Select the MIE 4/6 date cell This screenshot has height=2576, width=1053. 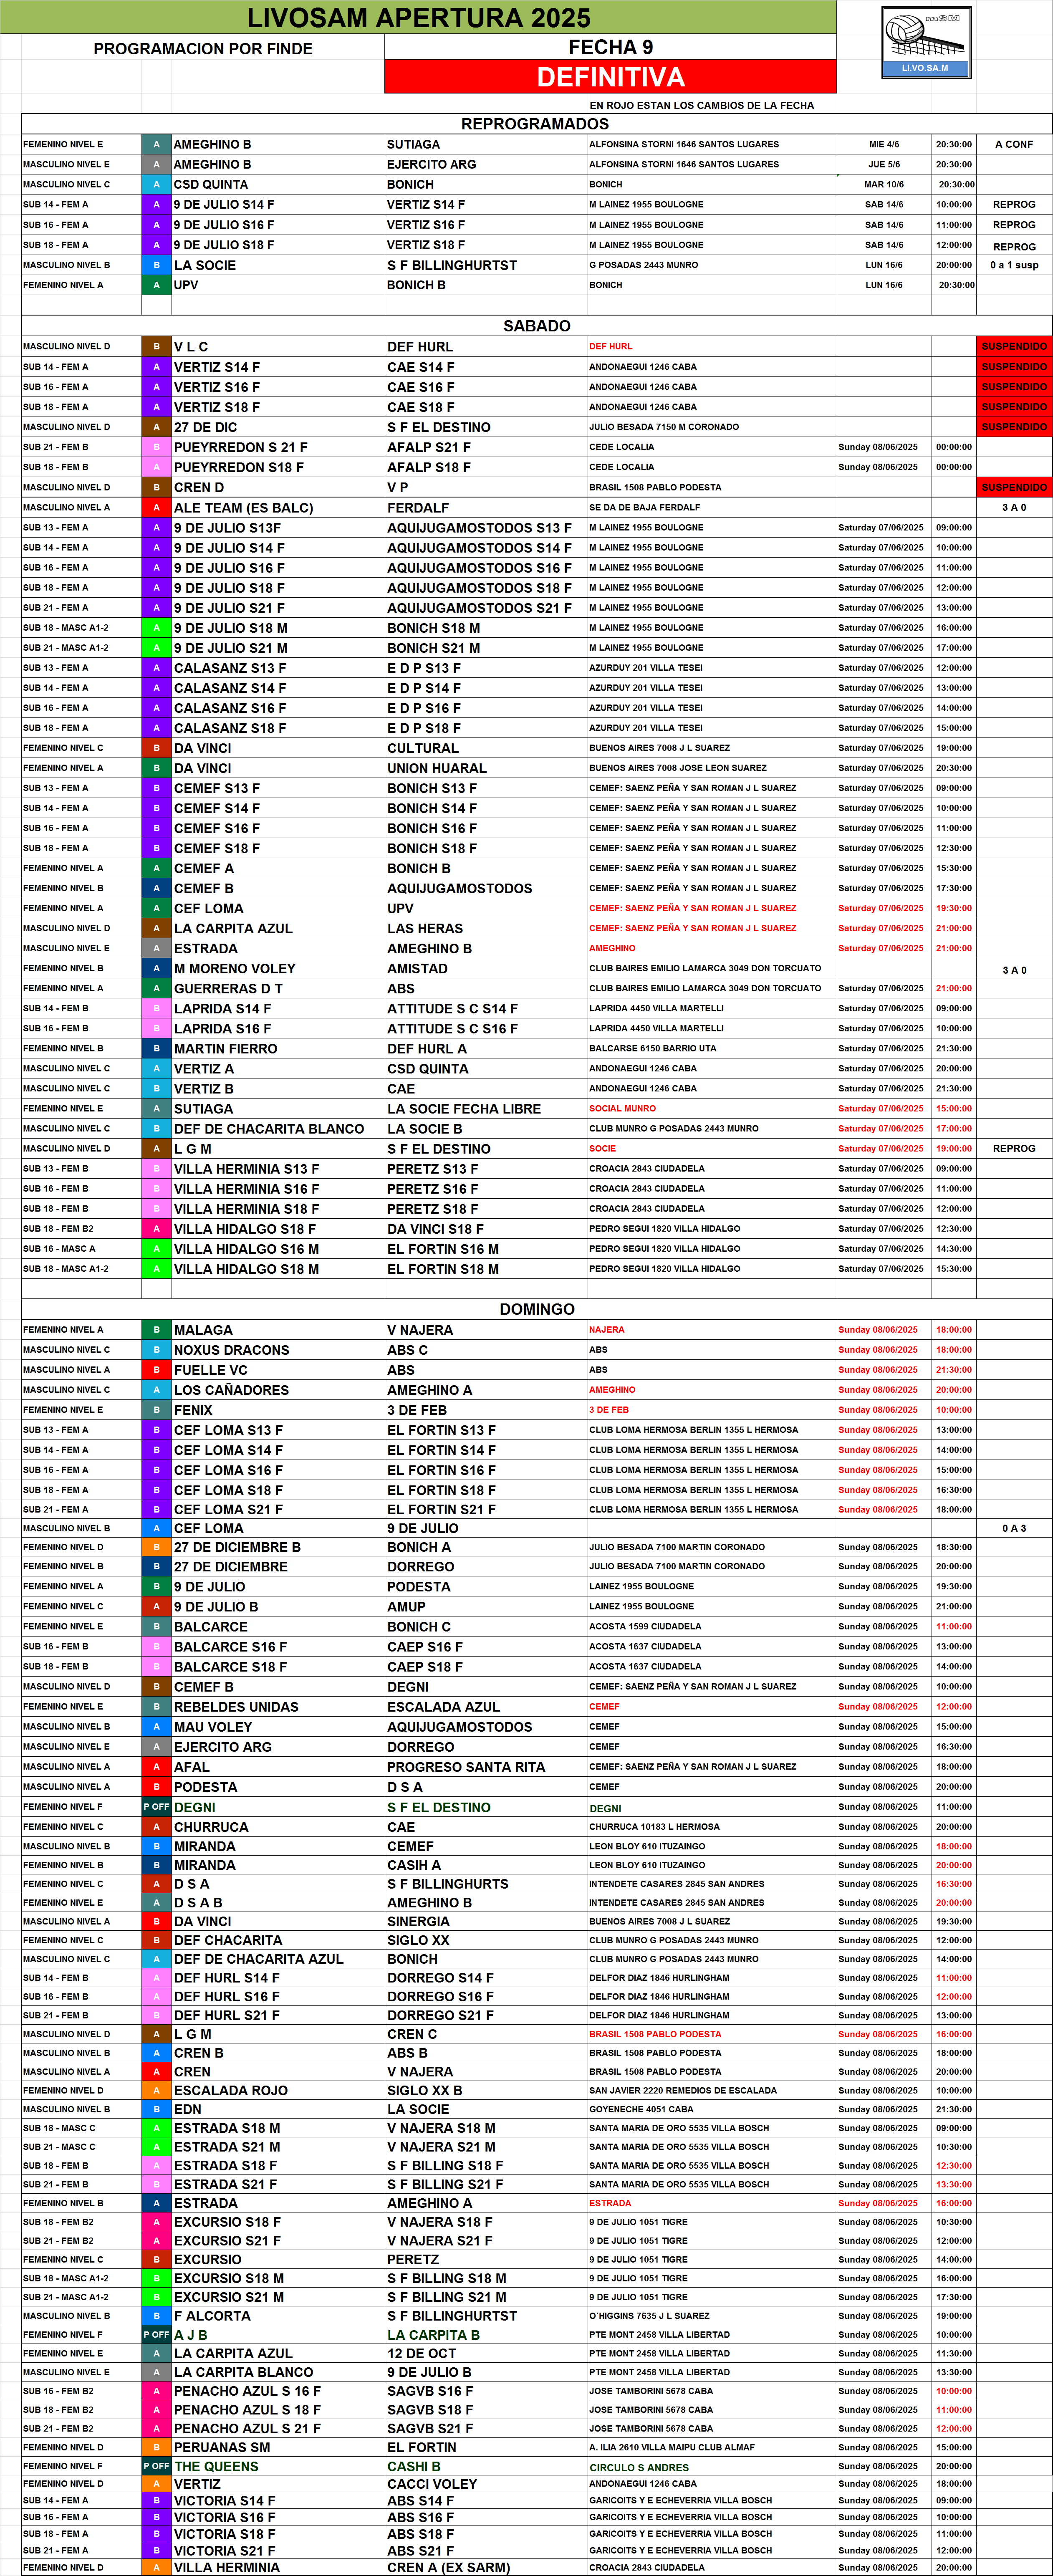click(884, 144)
